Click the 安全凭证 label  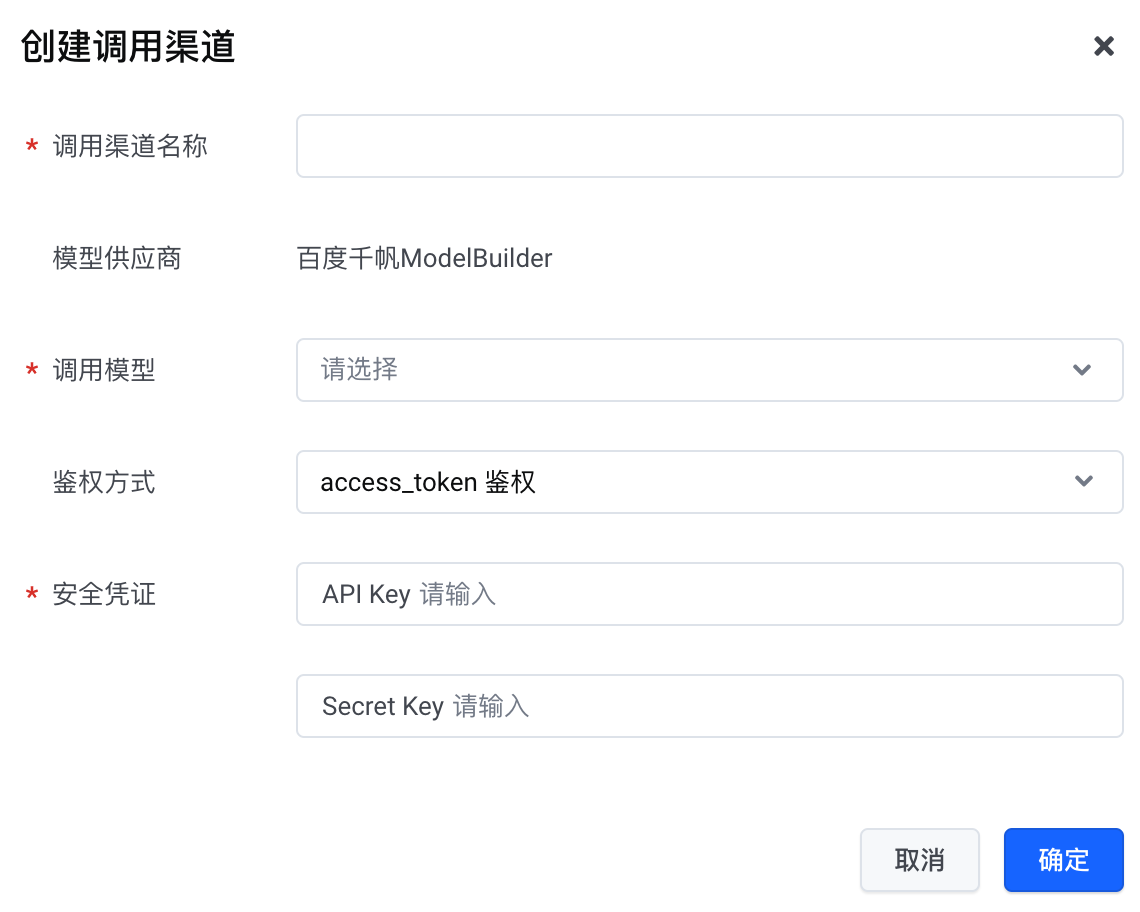click(x=104, y=593)
